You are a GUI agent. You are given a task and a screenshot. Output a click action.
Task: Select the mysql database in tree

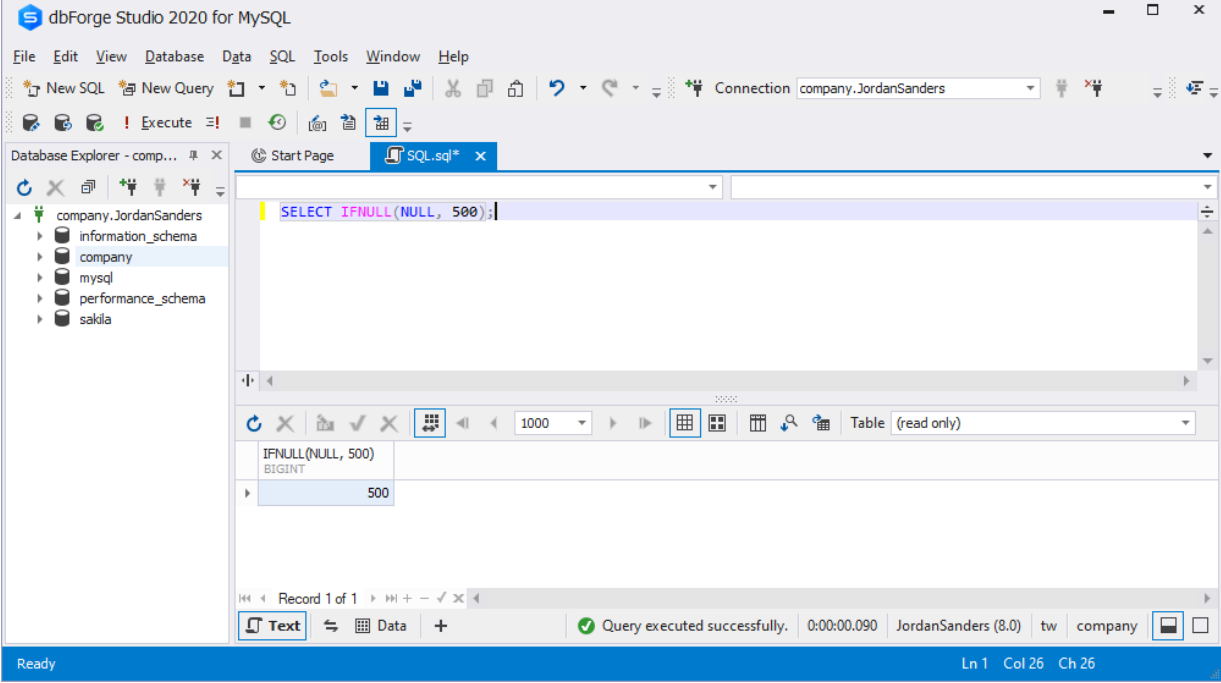96,278
